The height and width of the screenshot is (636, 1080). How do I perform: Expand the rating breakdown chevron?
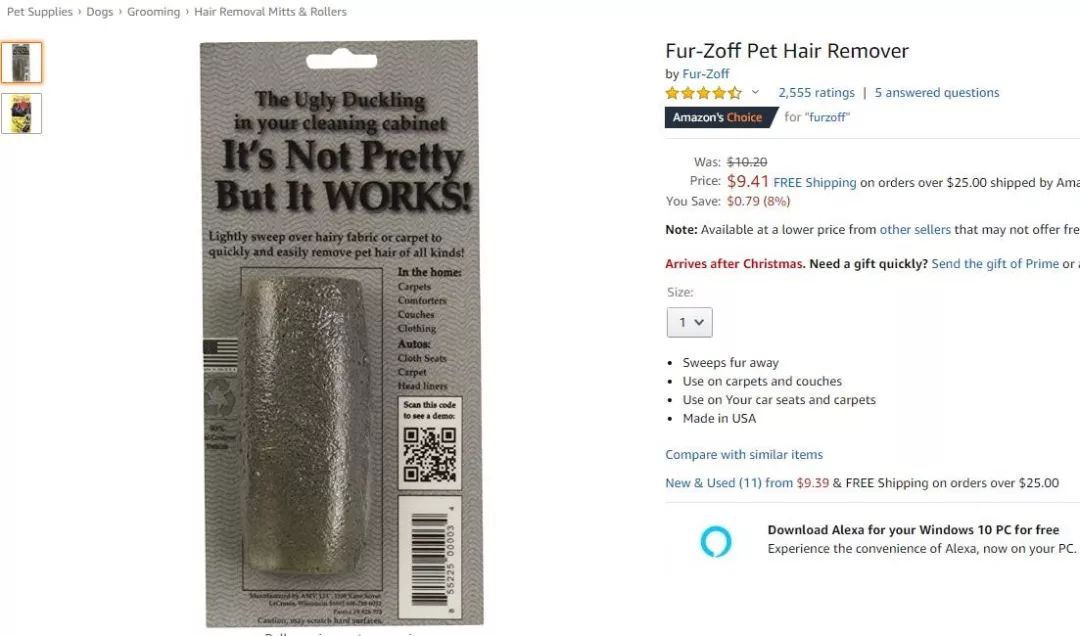click(x=755, y=92)
